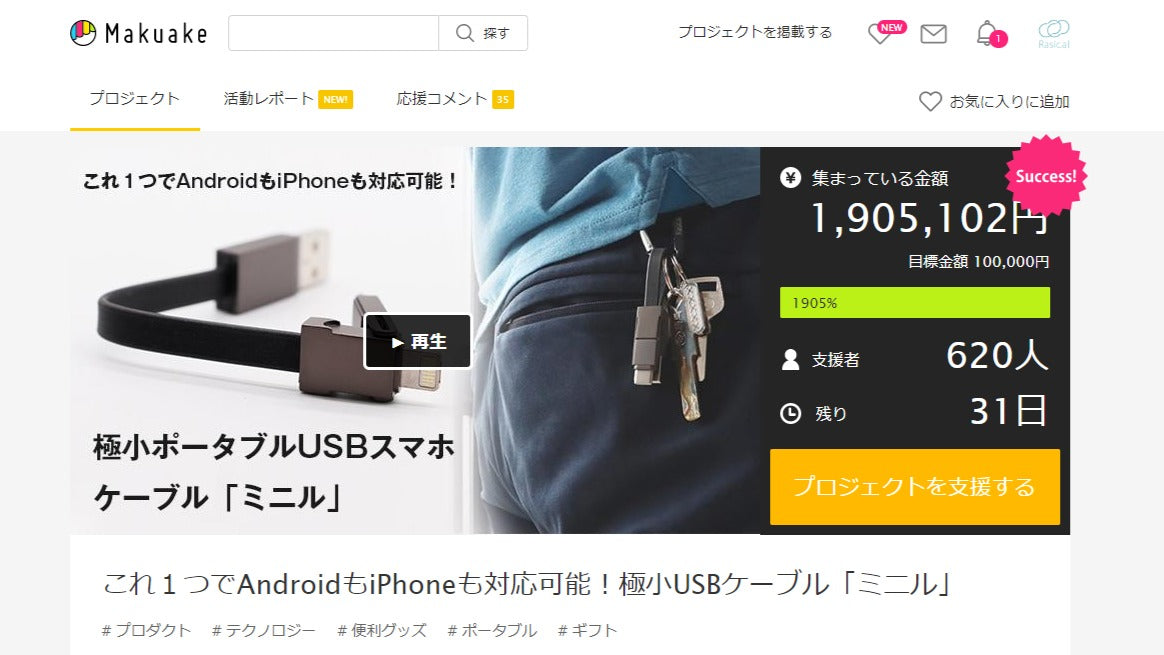Click the search box field

pos(333,33)
